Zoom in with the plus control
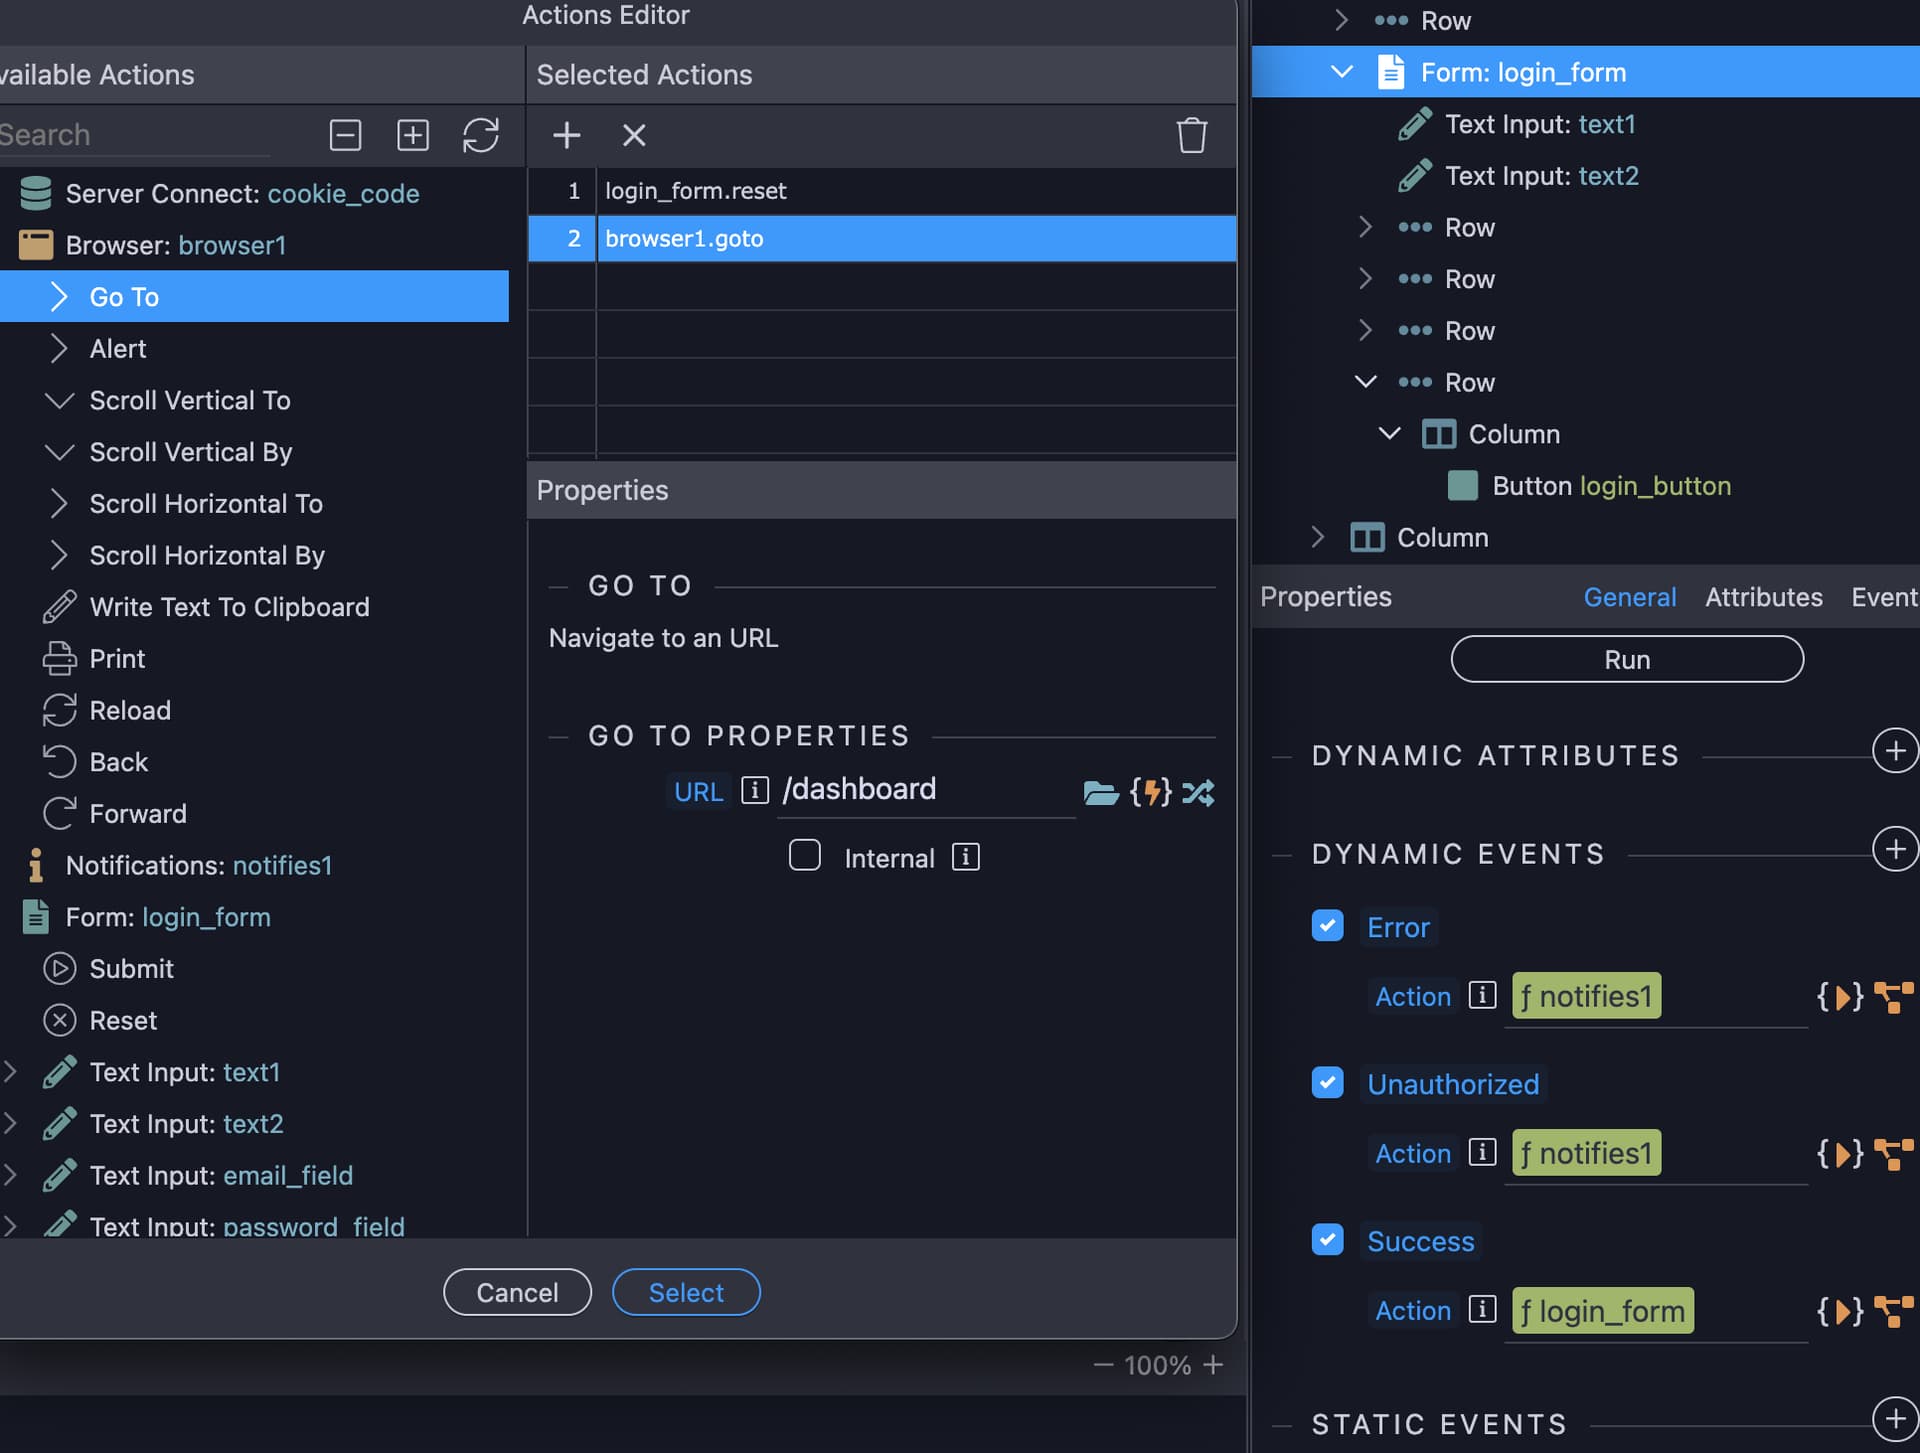 [1213, 1365]
